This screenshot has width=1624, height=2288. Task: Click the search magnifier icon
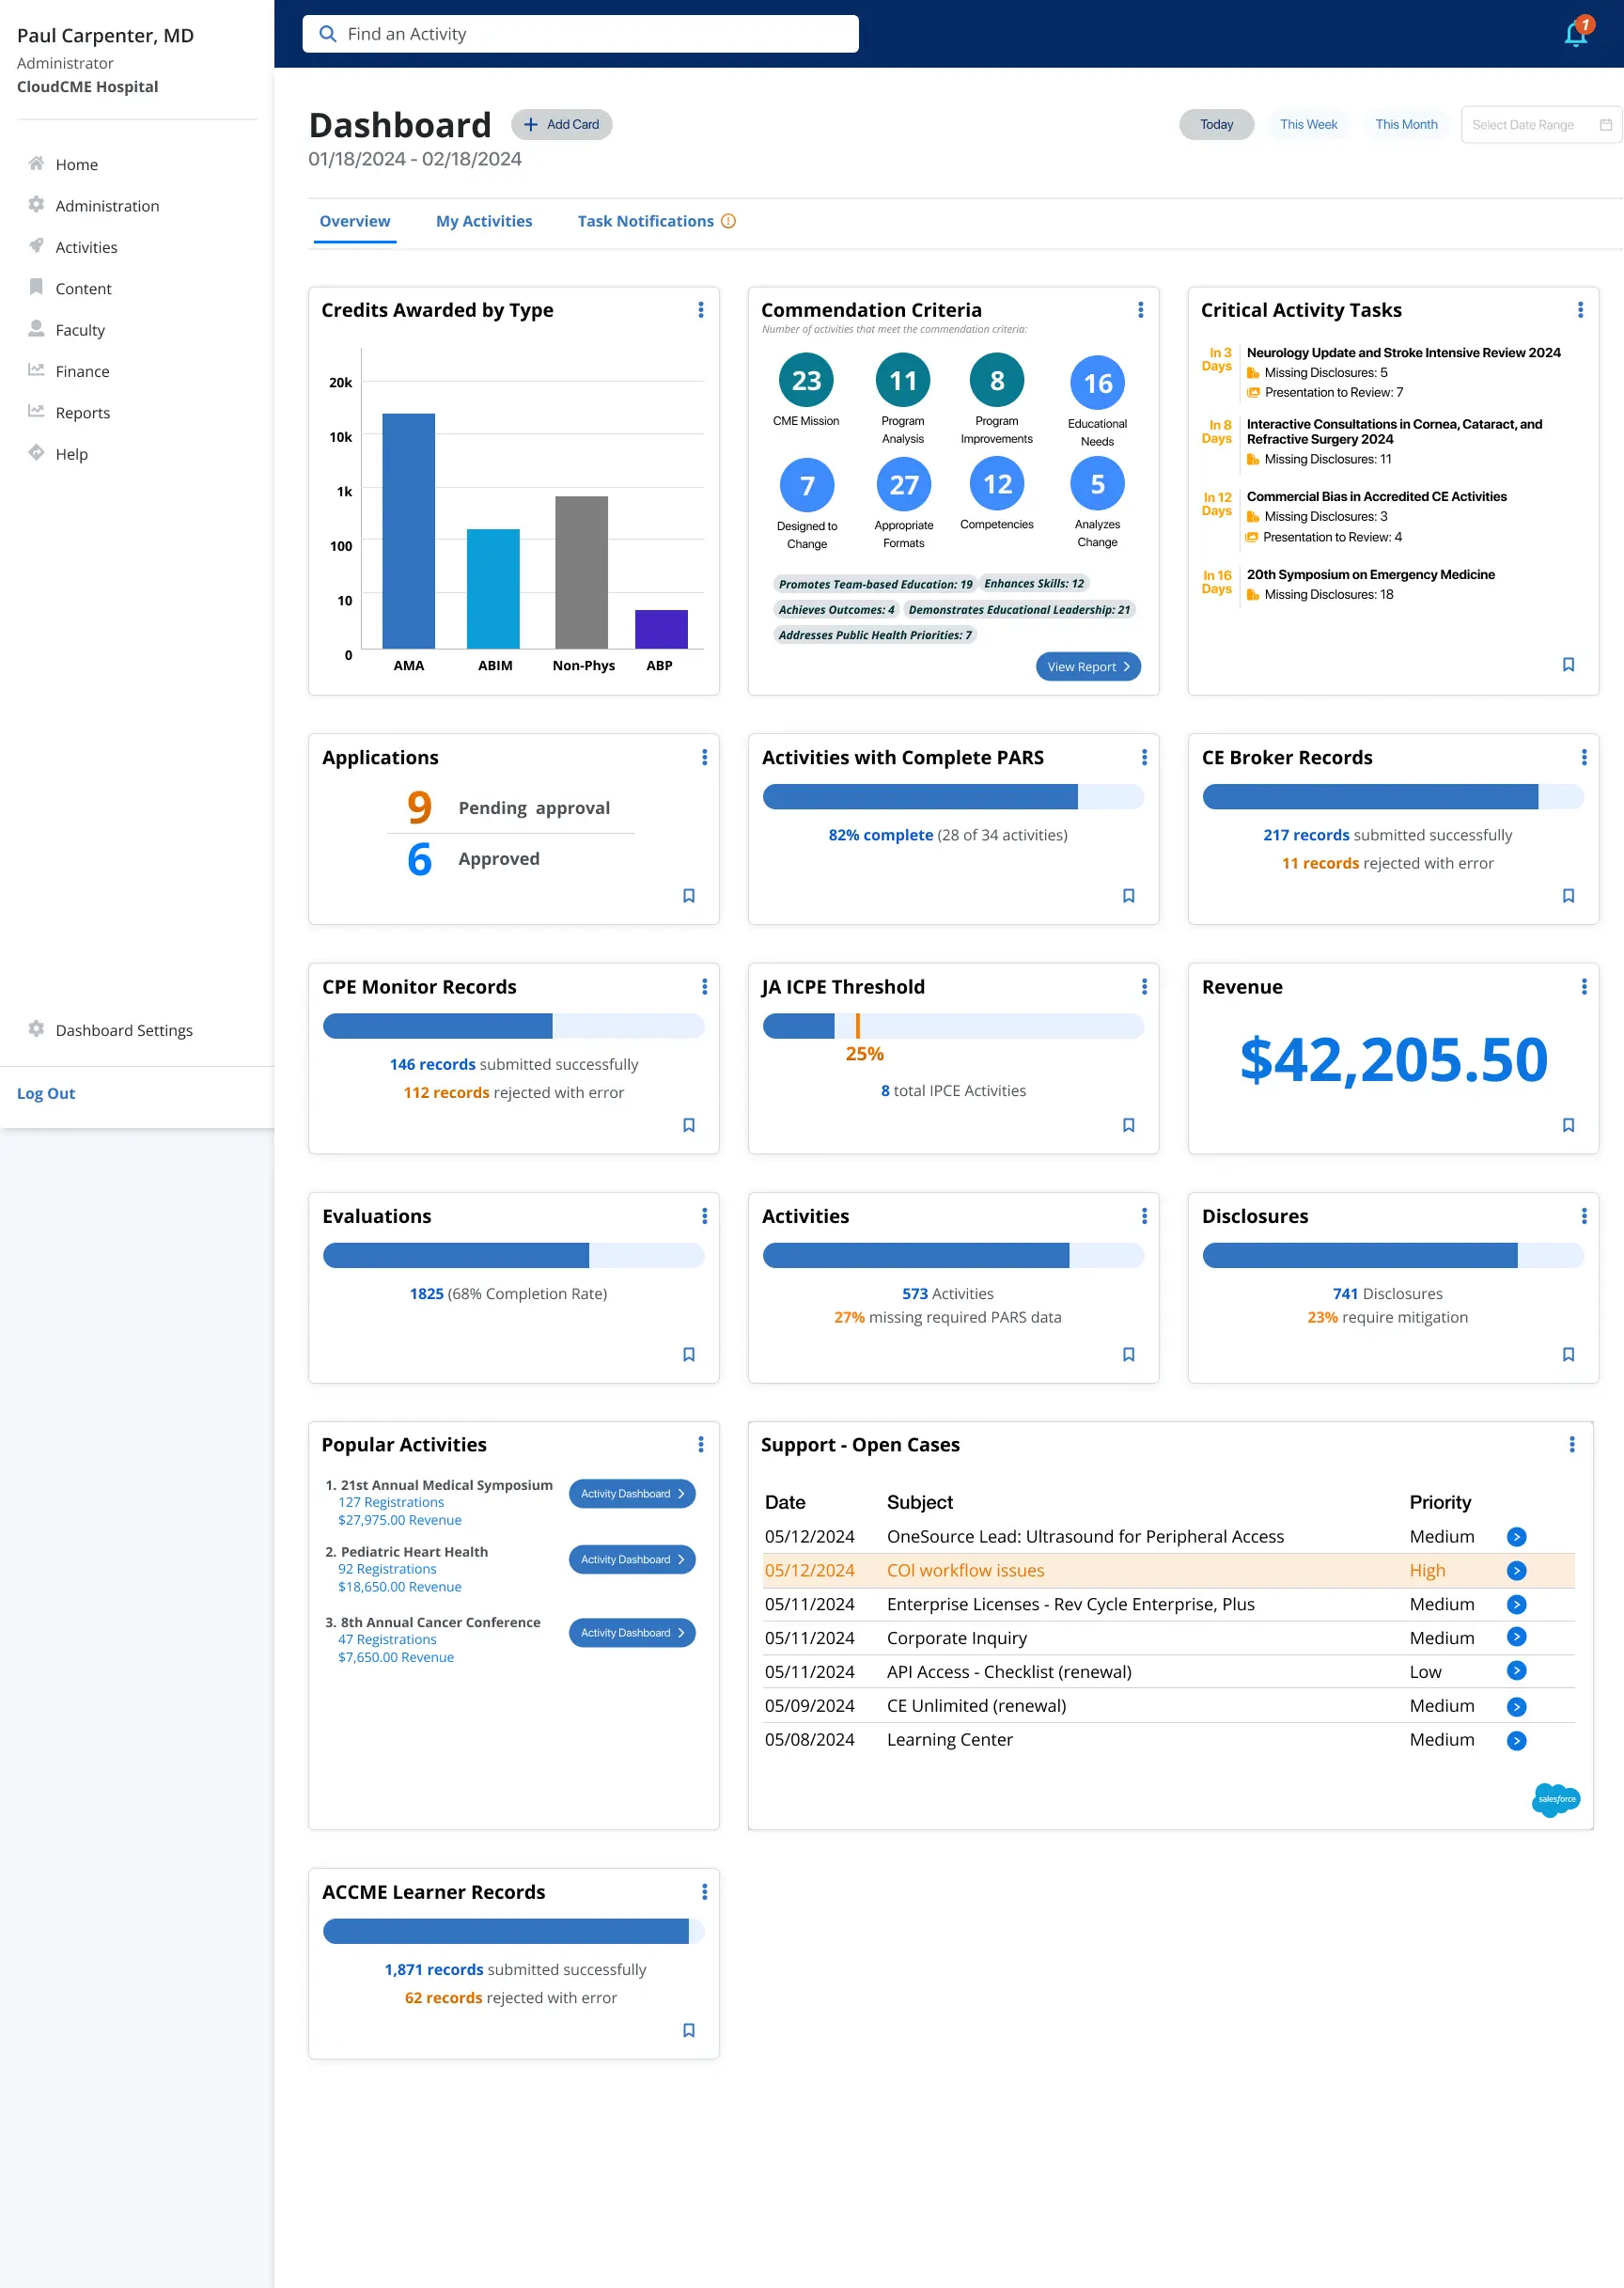327,34
